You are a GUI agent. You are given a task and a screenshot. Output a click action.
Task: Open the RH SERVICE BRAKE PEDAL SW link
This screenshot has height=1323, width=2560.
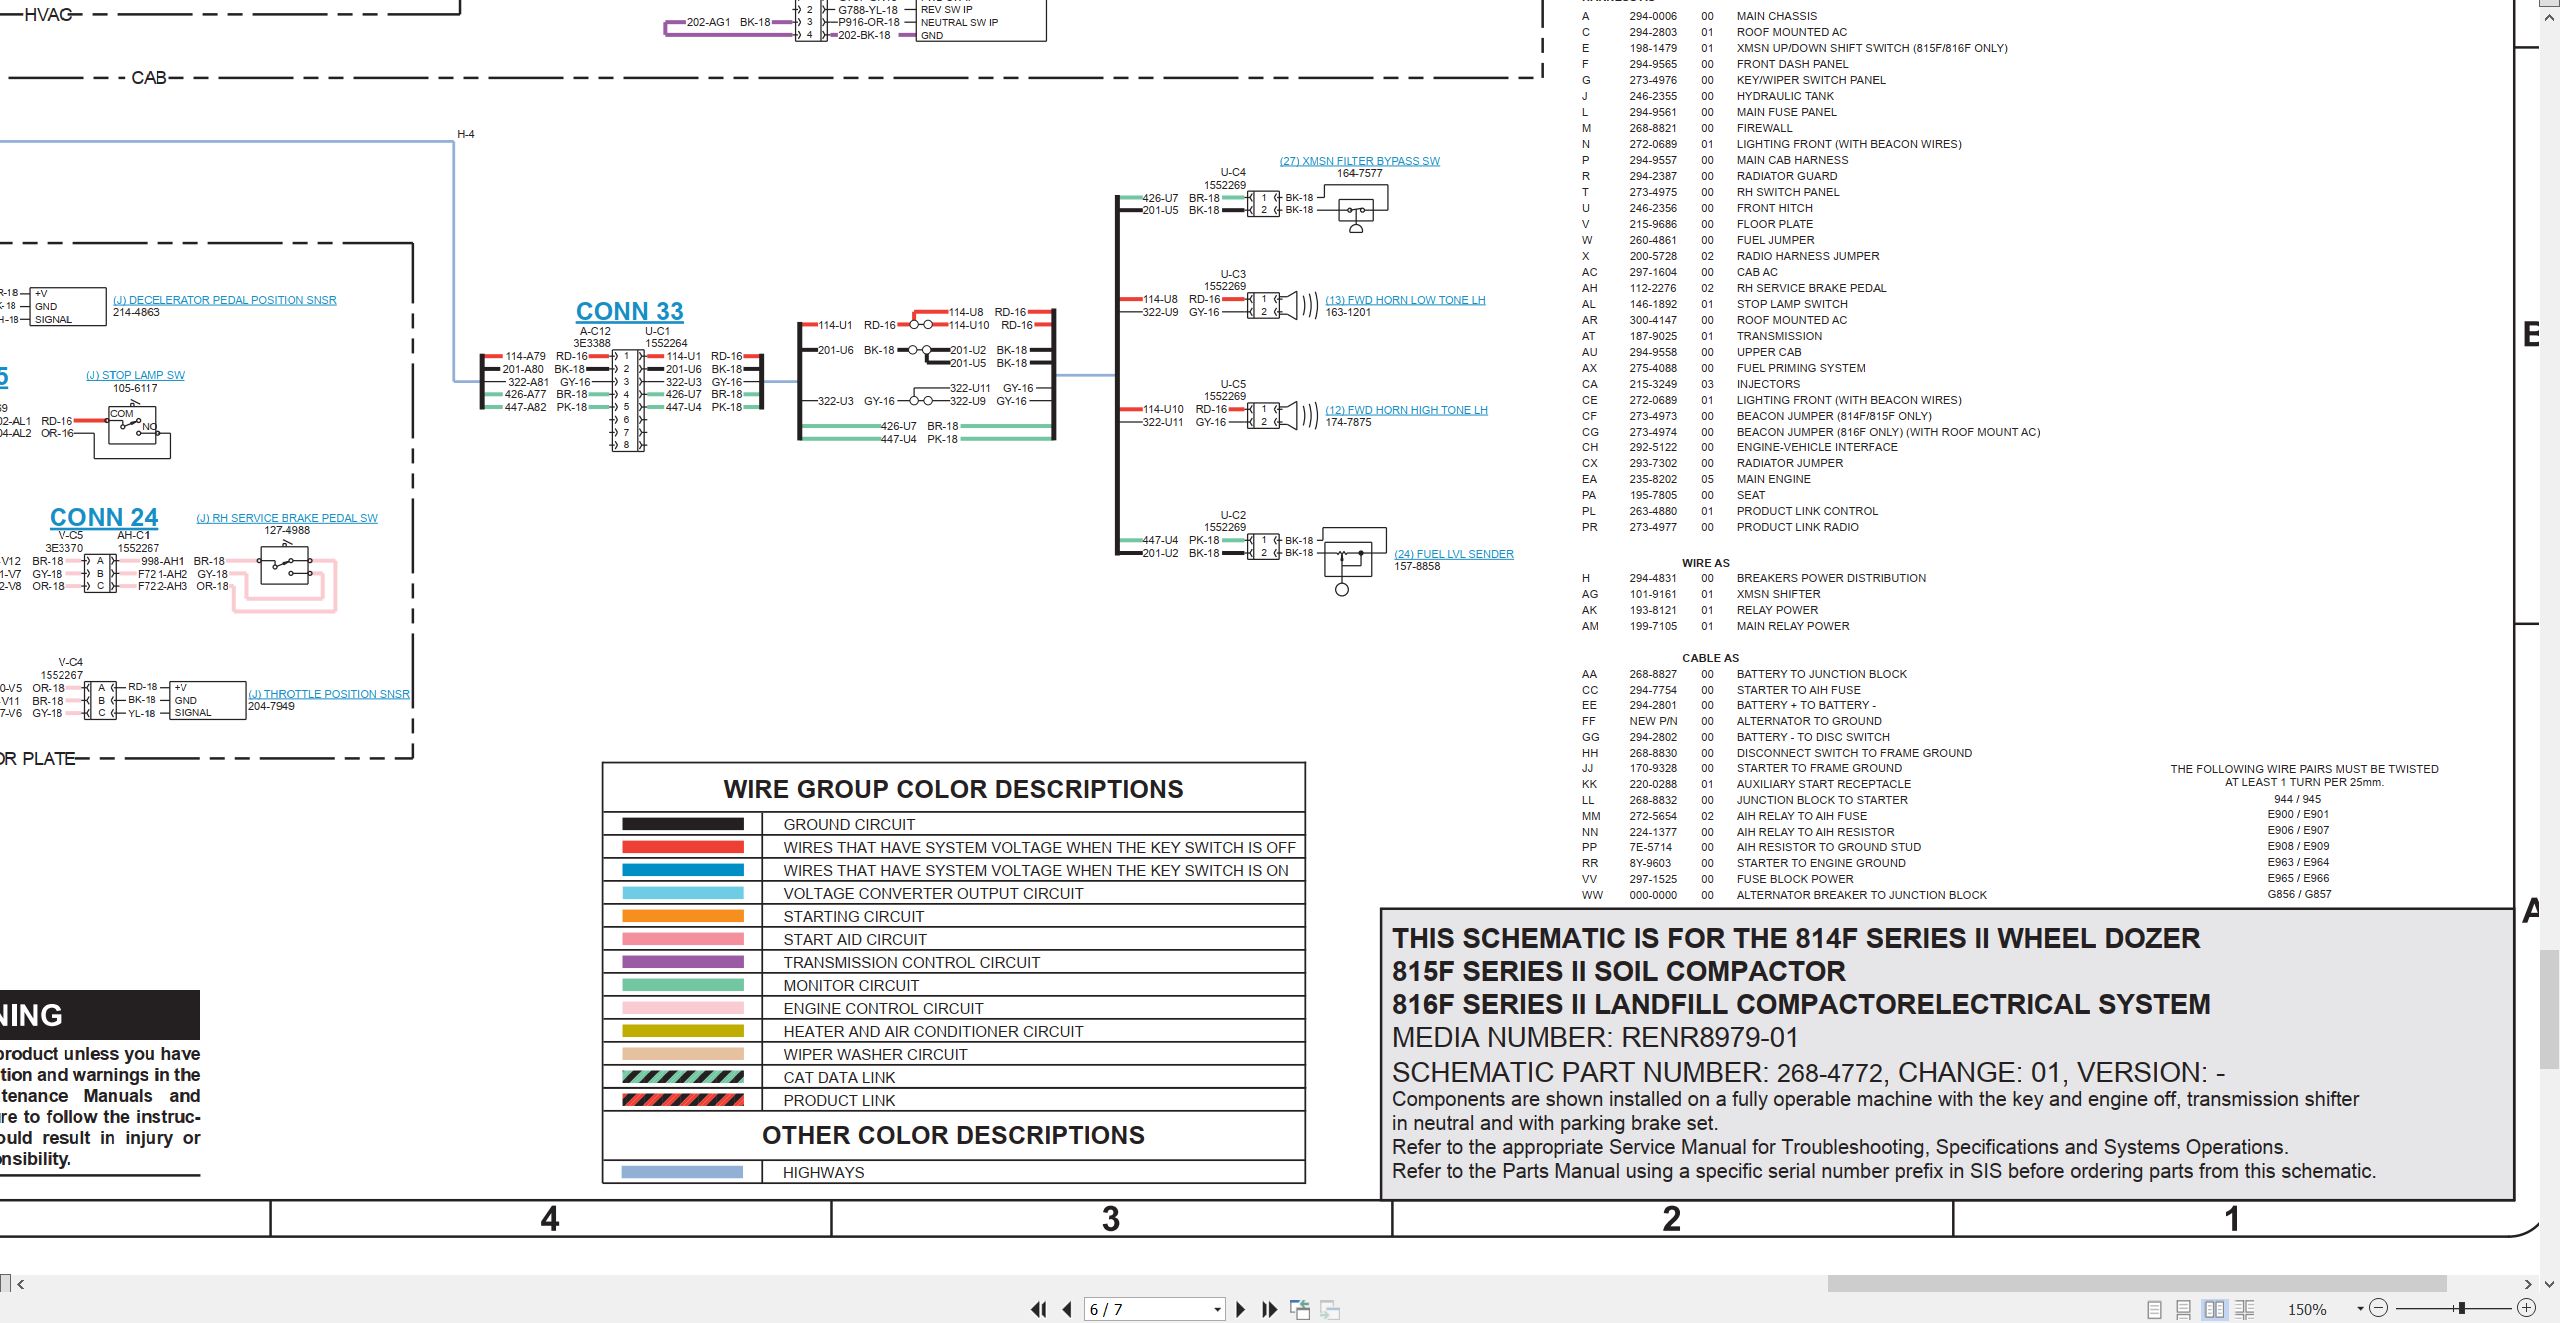(x=287, y=518)
